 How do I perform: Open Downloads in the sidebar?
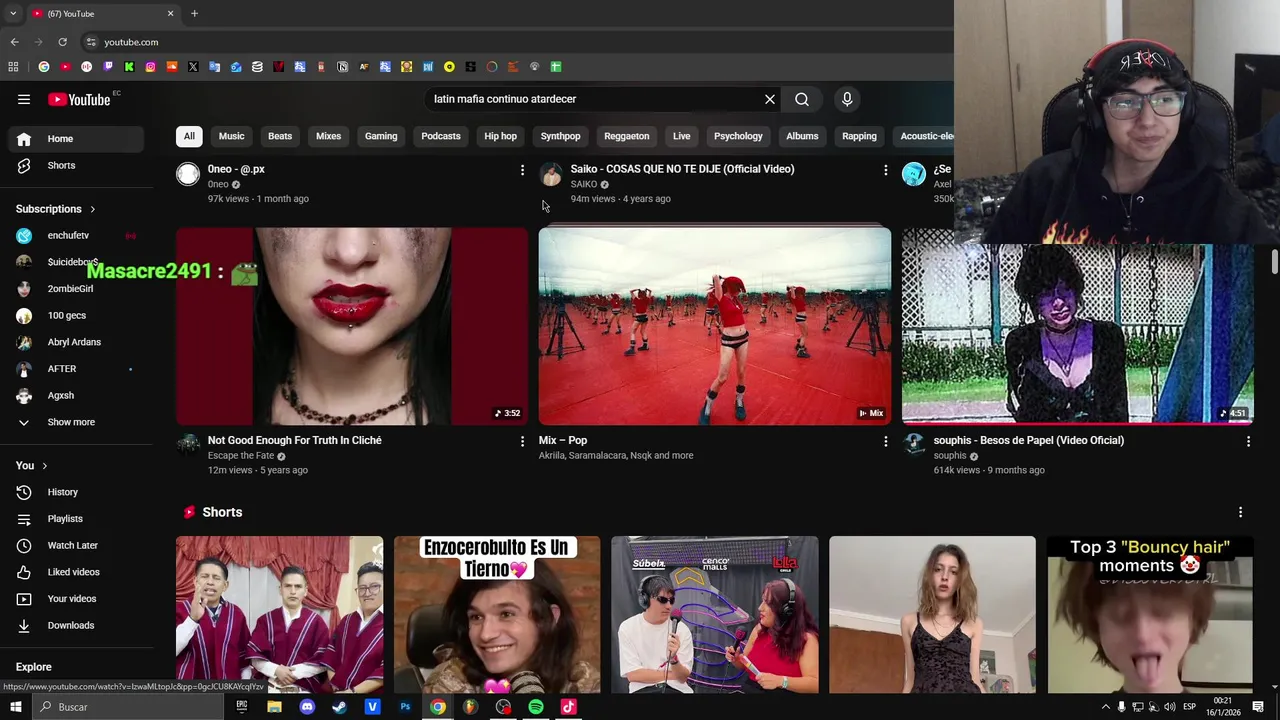click(x=76, y=625)
